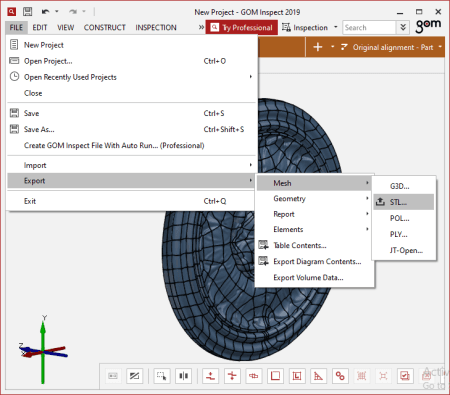This screenshot has width=450, height=395.
Task: Click the faded red grid icon
Action: 362,376
